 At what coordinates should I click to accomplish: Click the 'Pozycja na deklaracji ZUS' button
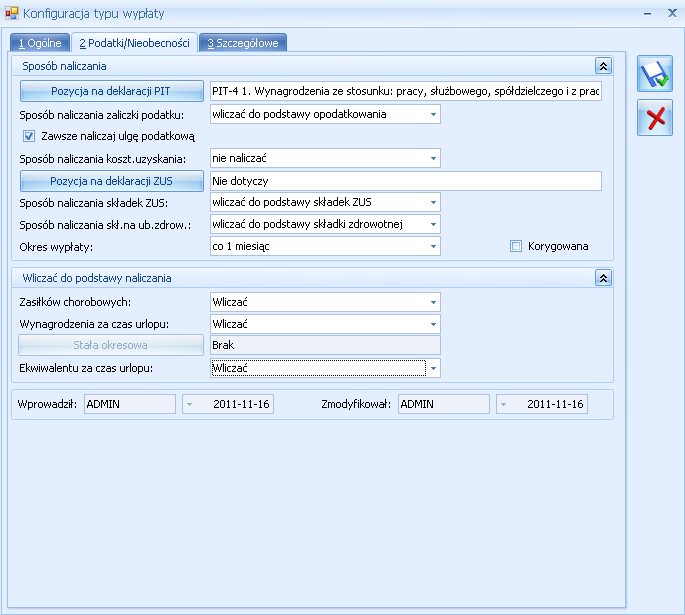click(111, 181)
